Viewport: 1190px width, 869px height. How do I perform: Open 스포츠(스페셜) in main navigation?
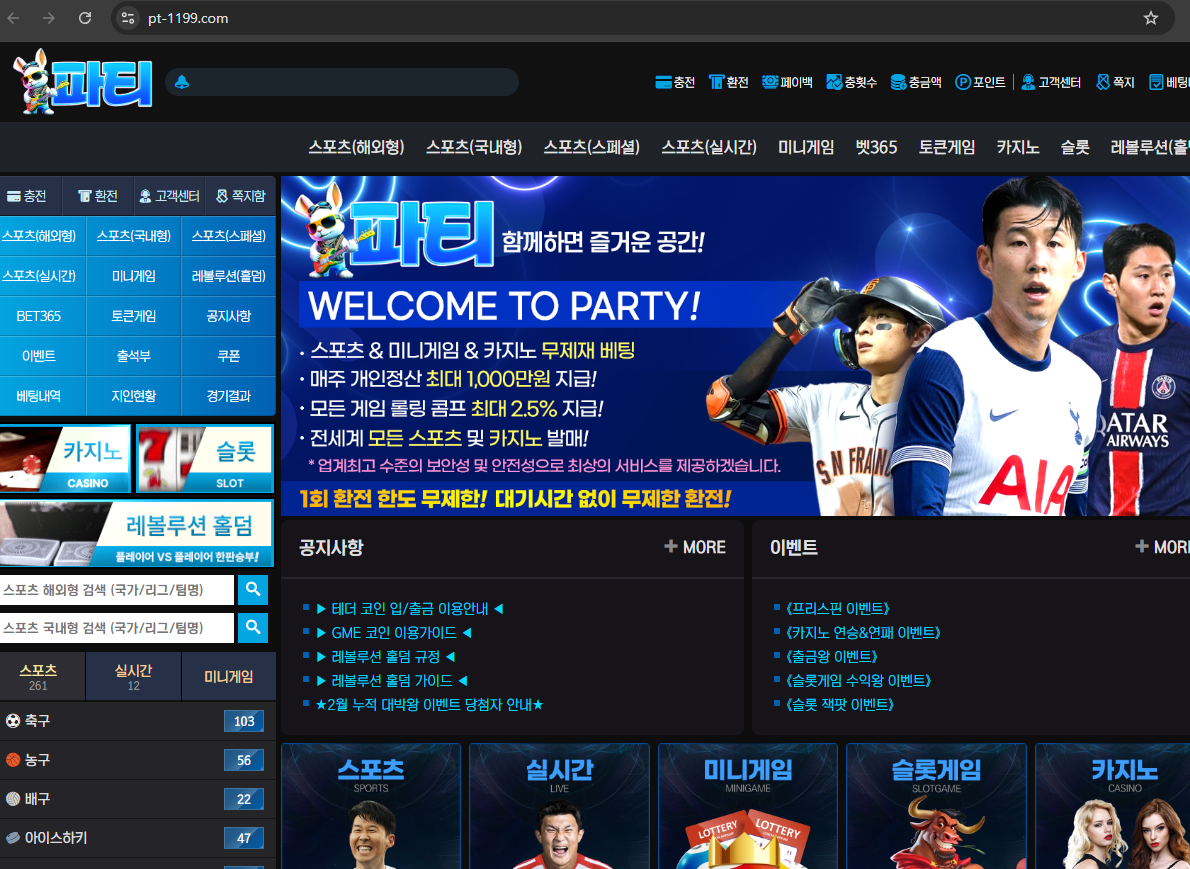coord(591,147)
